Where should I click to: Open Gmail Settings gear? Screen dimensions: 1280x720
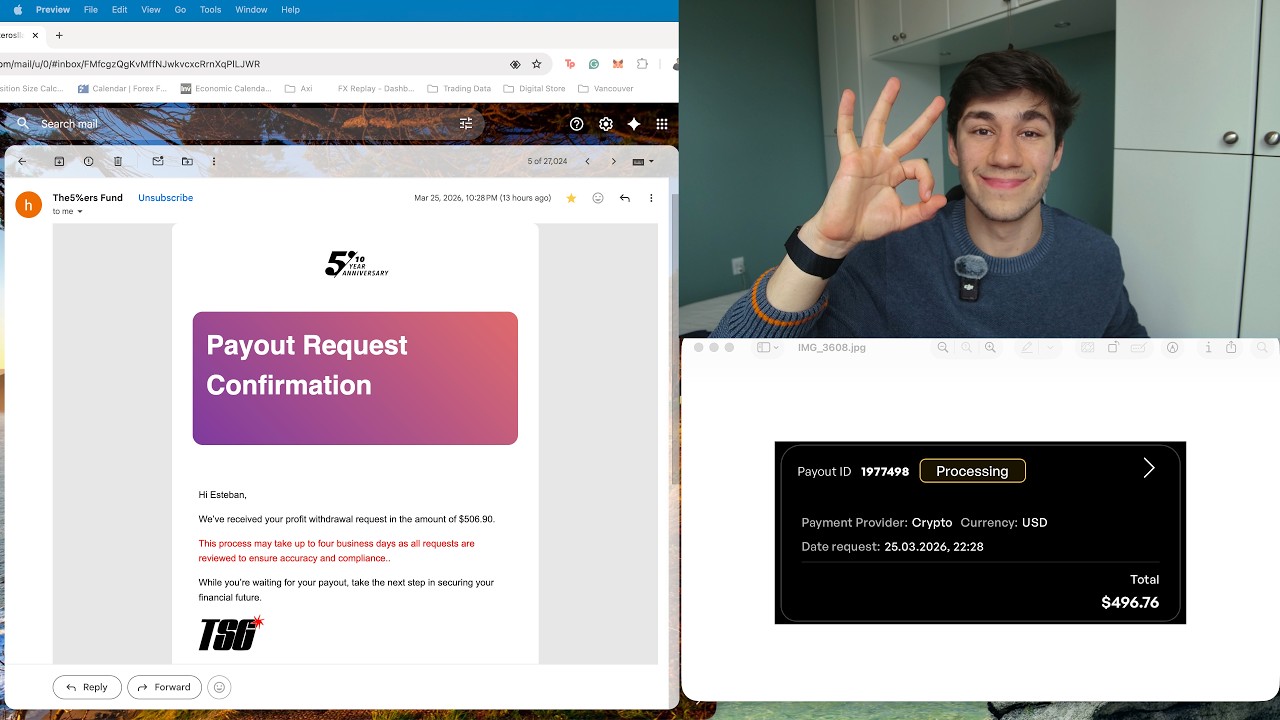point(606,124)
